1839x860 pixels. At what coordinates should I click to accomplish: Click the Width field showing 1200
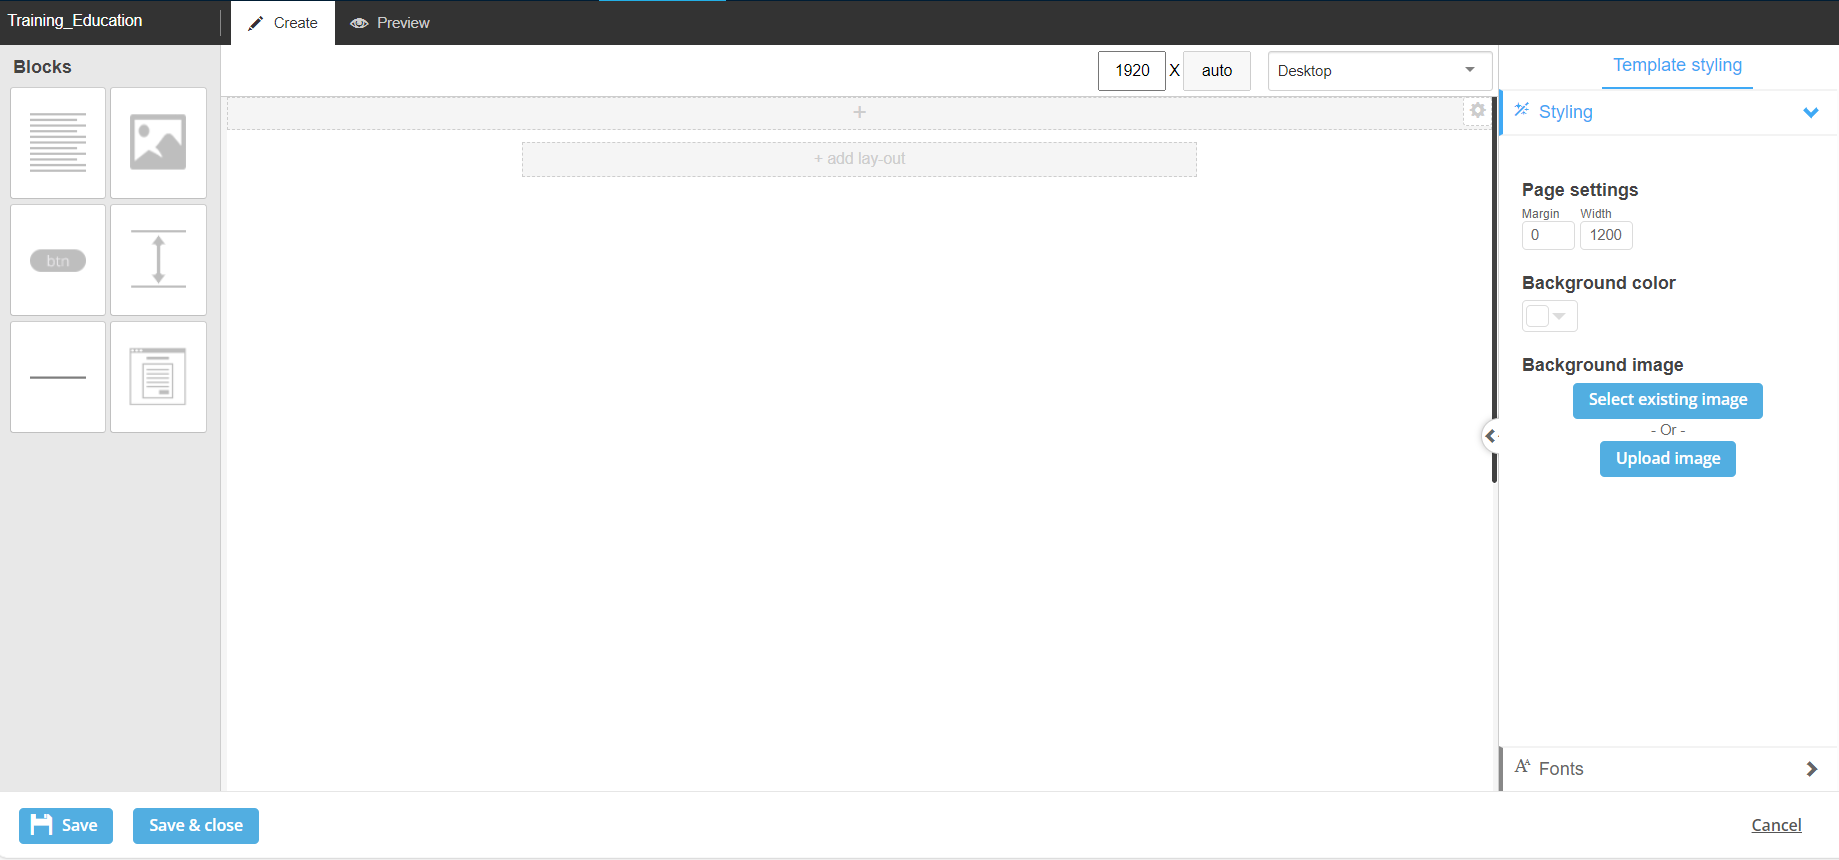pos(1606,235)
